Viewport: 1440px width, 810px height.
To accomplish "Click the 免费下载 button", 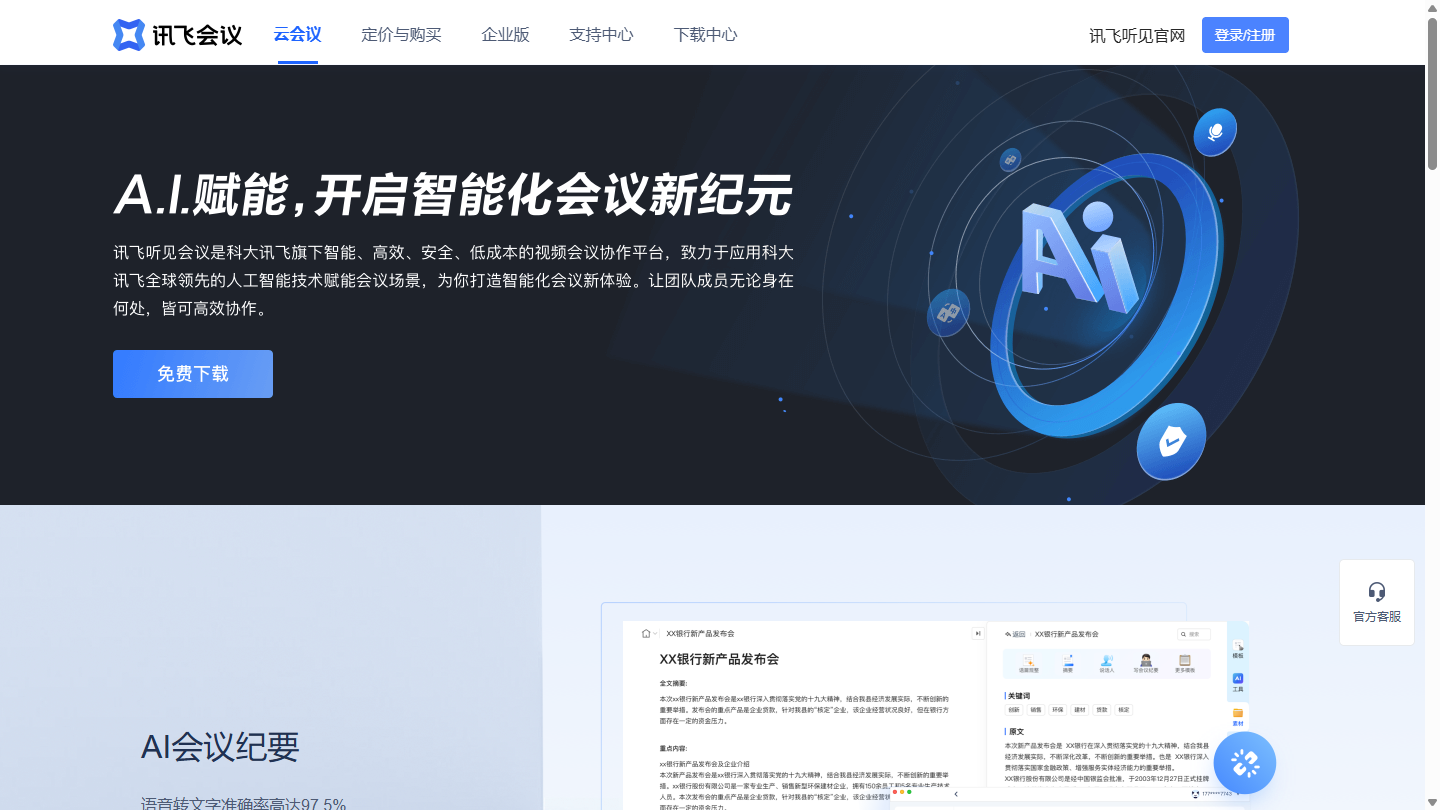I will 193,374.
